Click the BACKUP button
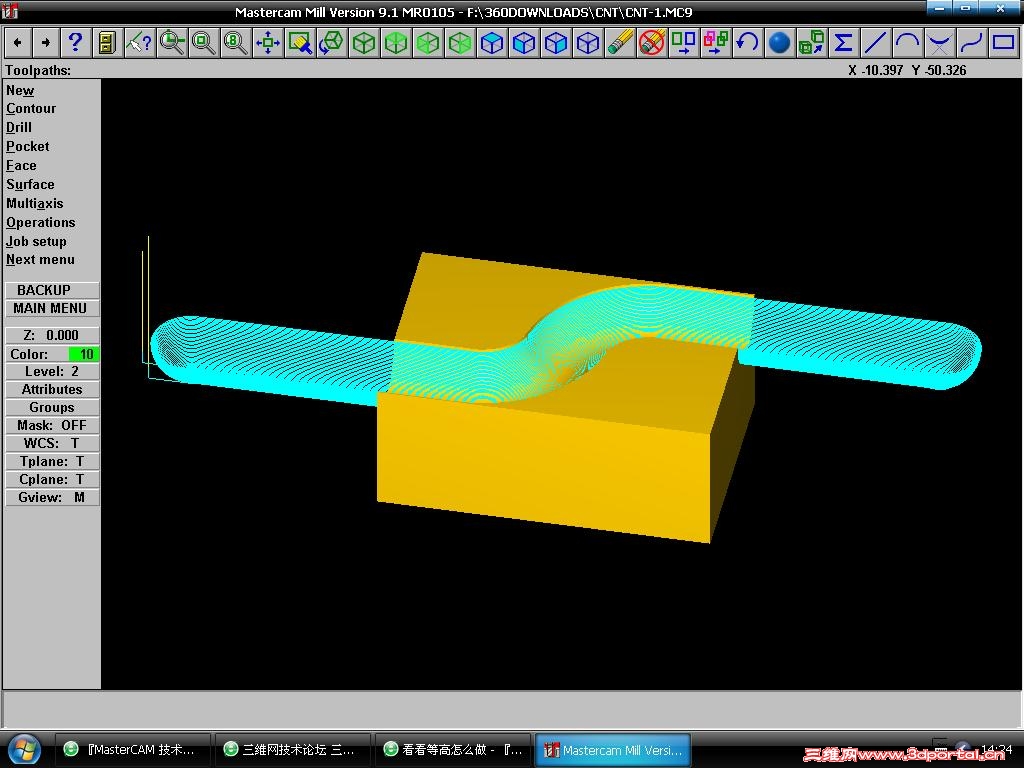This screenshot has width=1024, height=768. (52, 290)
